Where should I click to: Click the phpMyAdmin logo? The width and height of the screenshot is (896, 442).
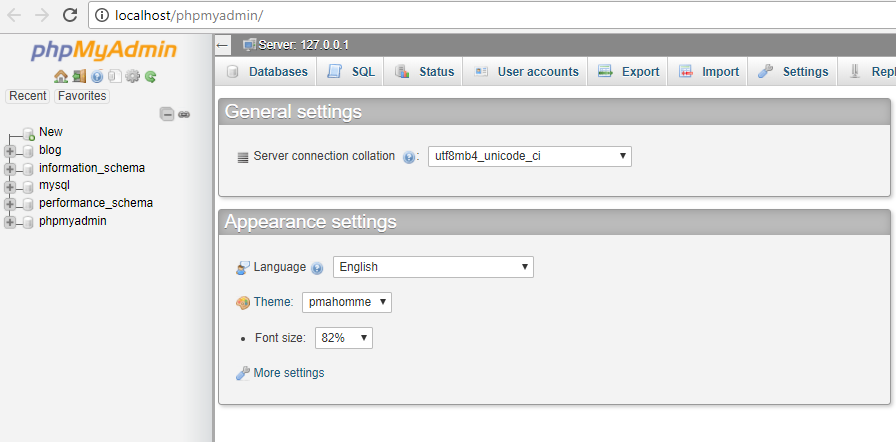[x=104, y=51]
